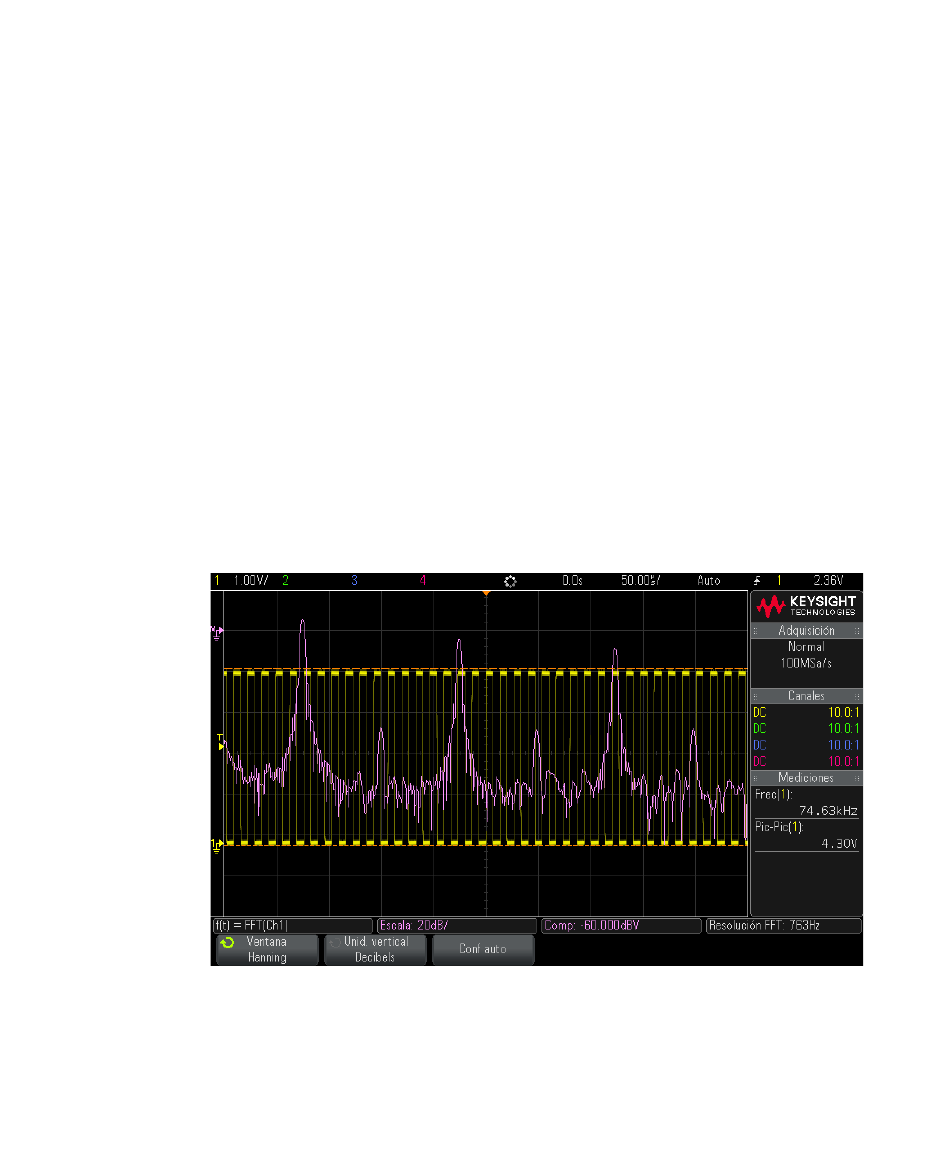
Task: Select channel 3 indicator in top bar
Action: point(354,580)
